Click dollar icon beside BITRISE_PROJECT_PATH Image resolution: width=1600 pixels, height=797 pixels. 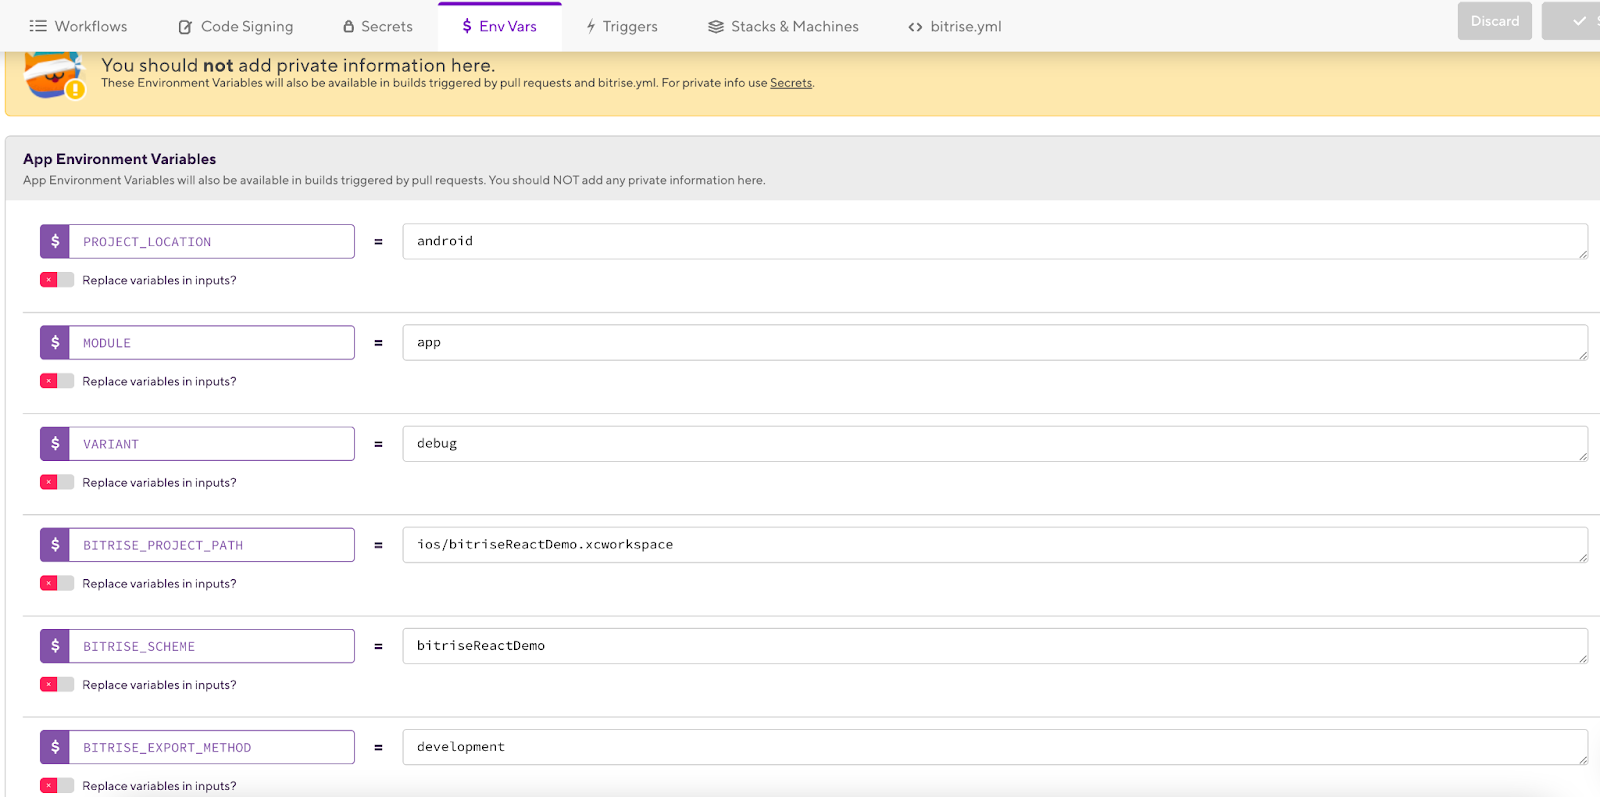(55, 544)
